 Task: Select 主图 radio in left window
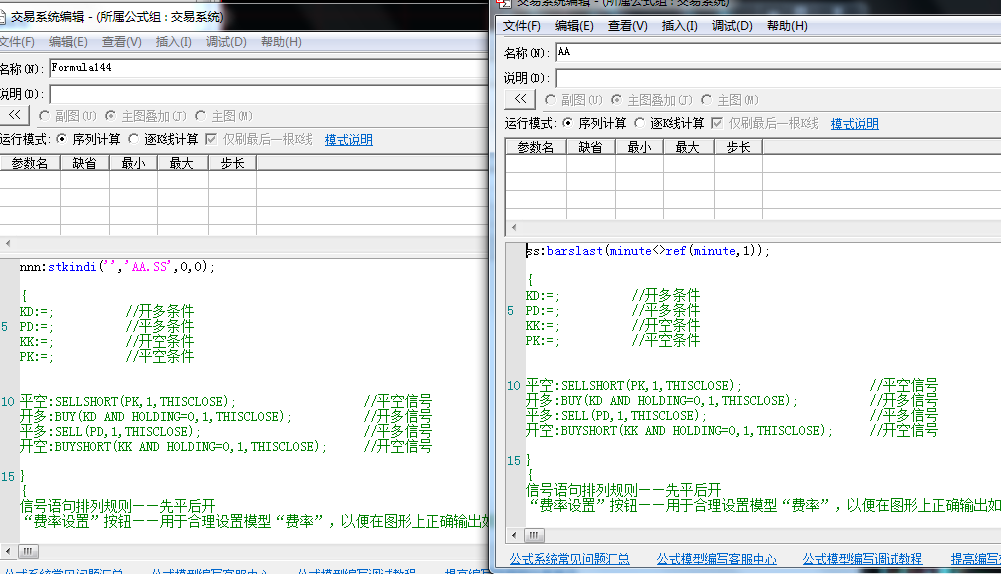point(200,116)
